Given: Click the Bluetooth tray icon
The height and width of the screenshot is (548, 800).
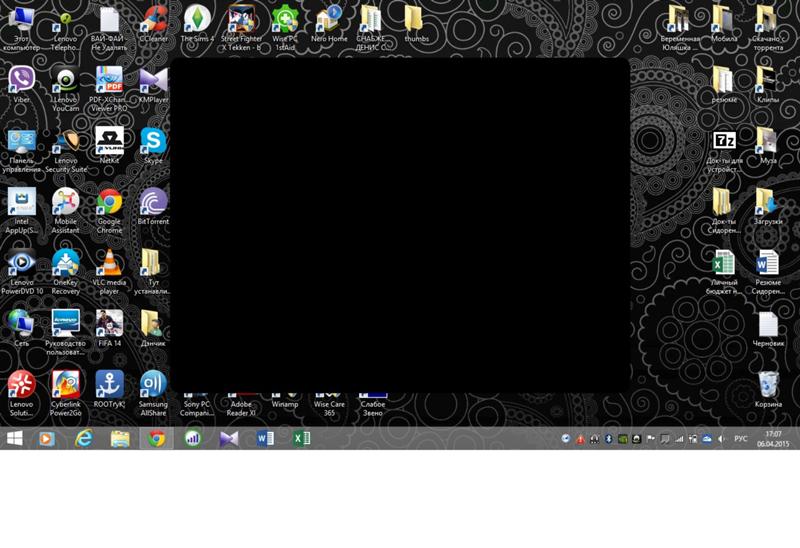Looking at the screenshot, I should tap(608, 439).
